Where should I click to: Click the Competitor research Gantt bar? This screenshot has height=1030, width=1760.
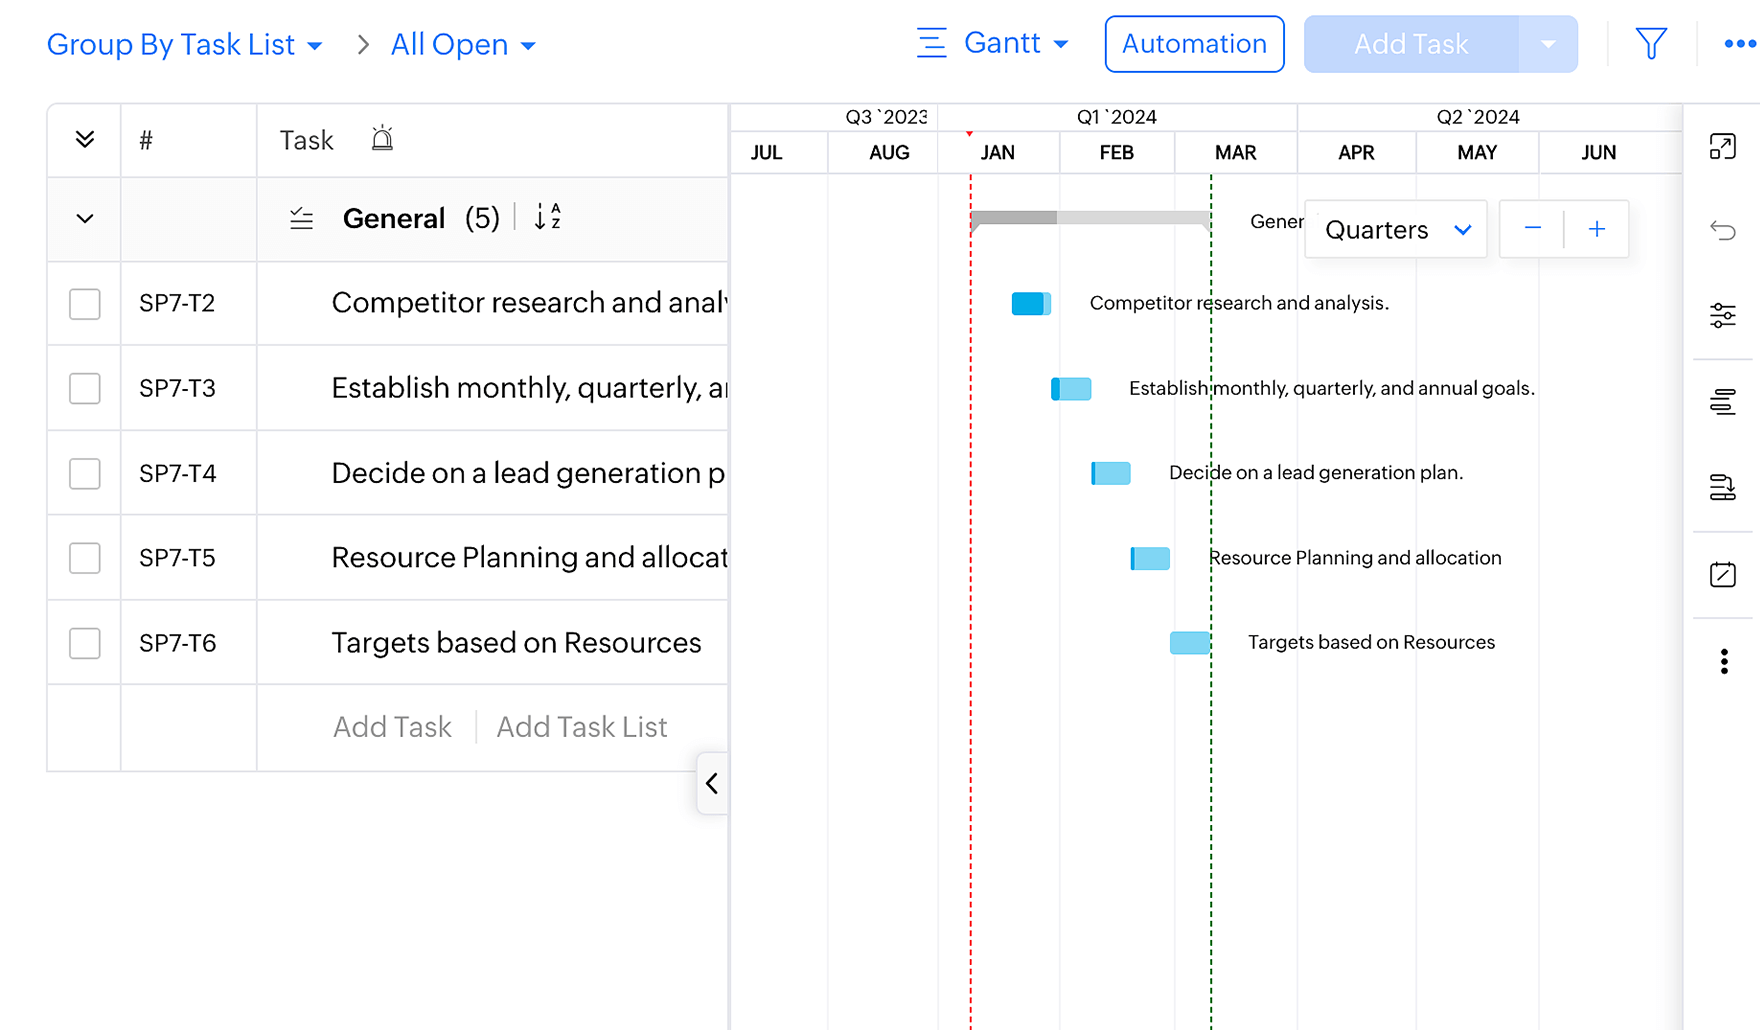[1030, 304]
